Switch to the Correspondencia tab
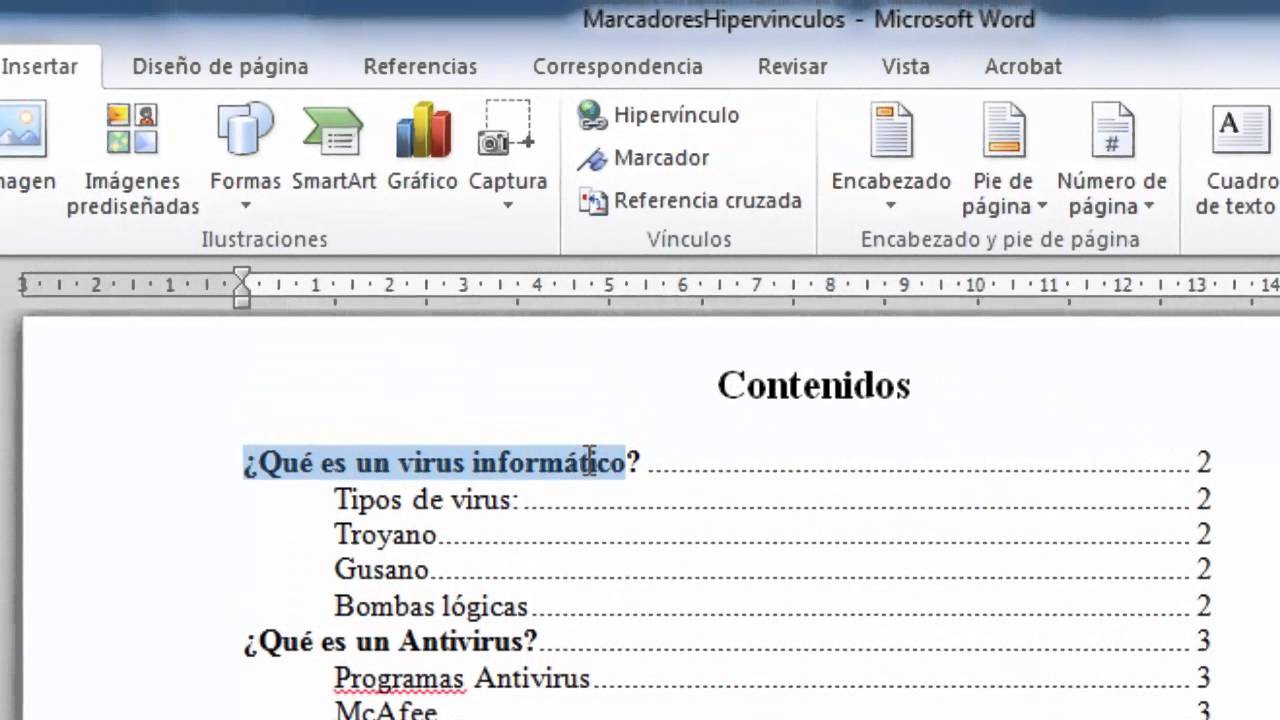Viewport: 1280px width, 720px height. 617,67
